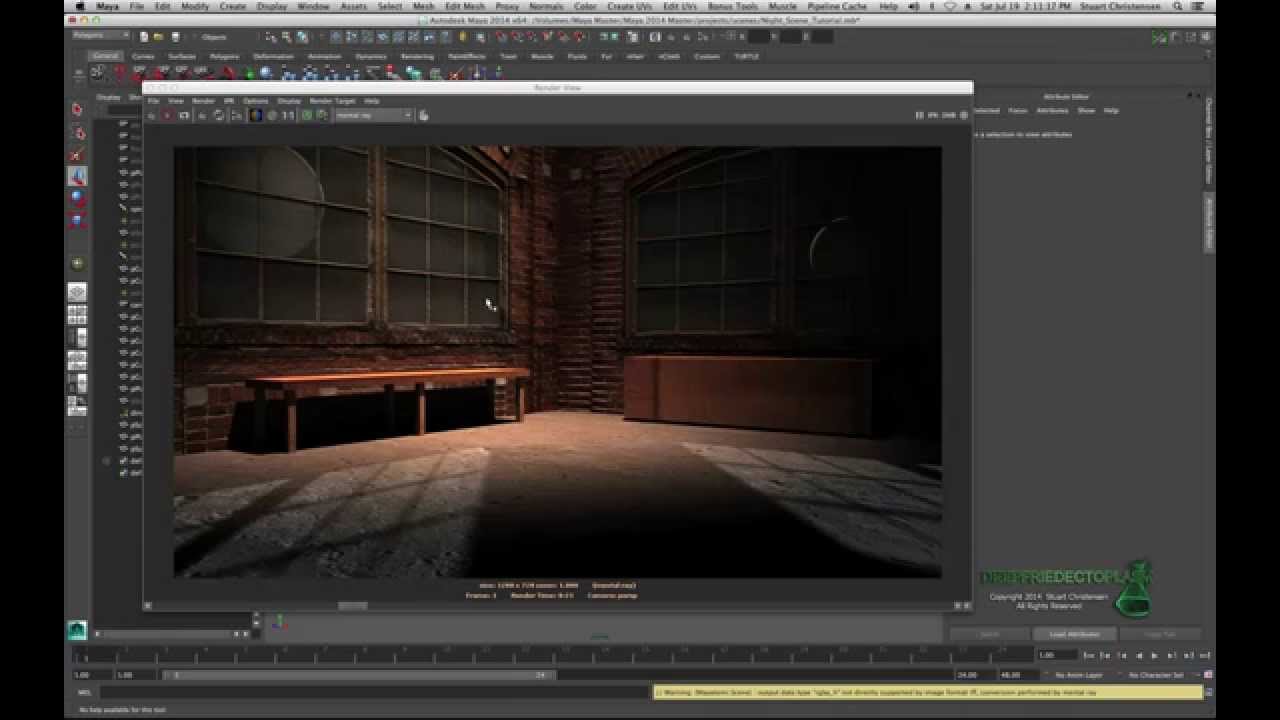Activate the Rotate tool in the toolbox
Viewport: 1280px width, 720px height.
[77, 198]
